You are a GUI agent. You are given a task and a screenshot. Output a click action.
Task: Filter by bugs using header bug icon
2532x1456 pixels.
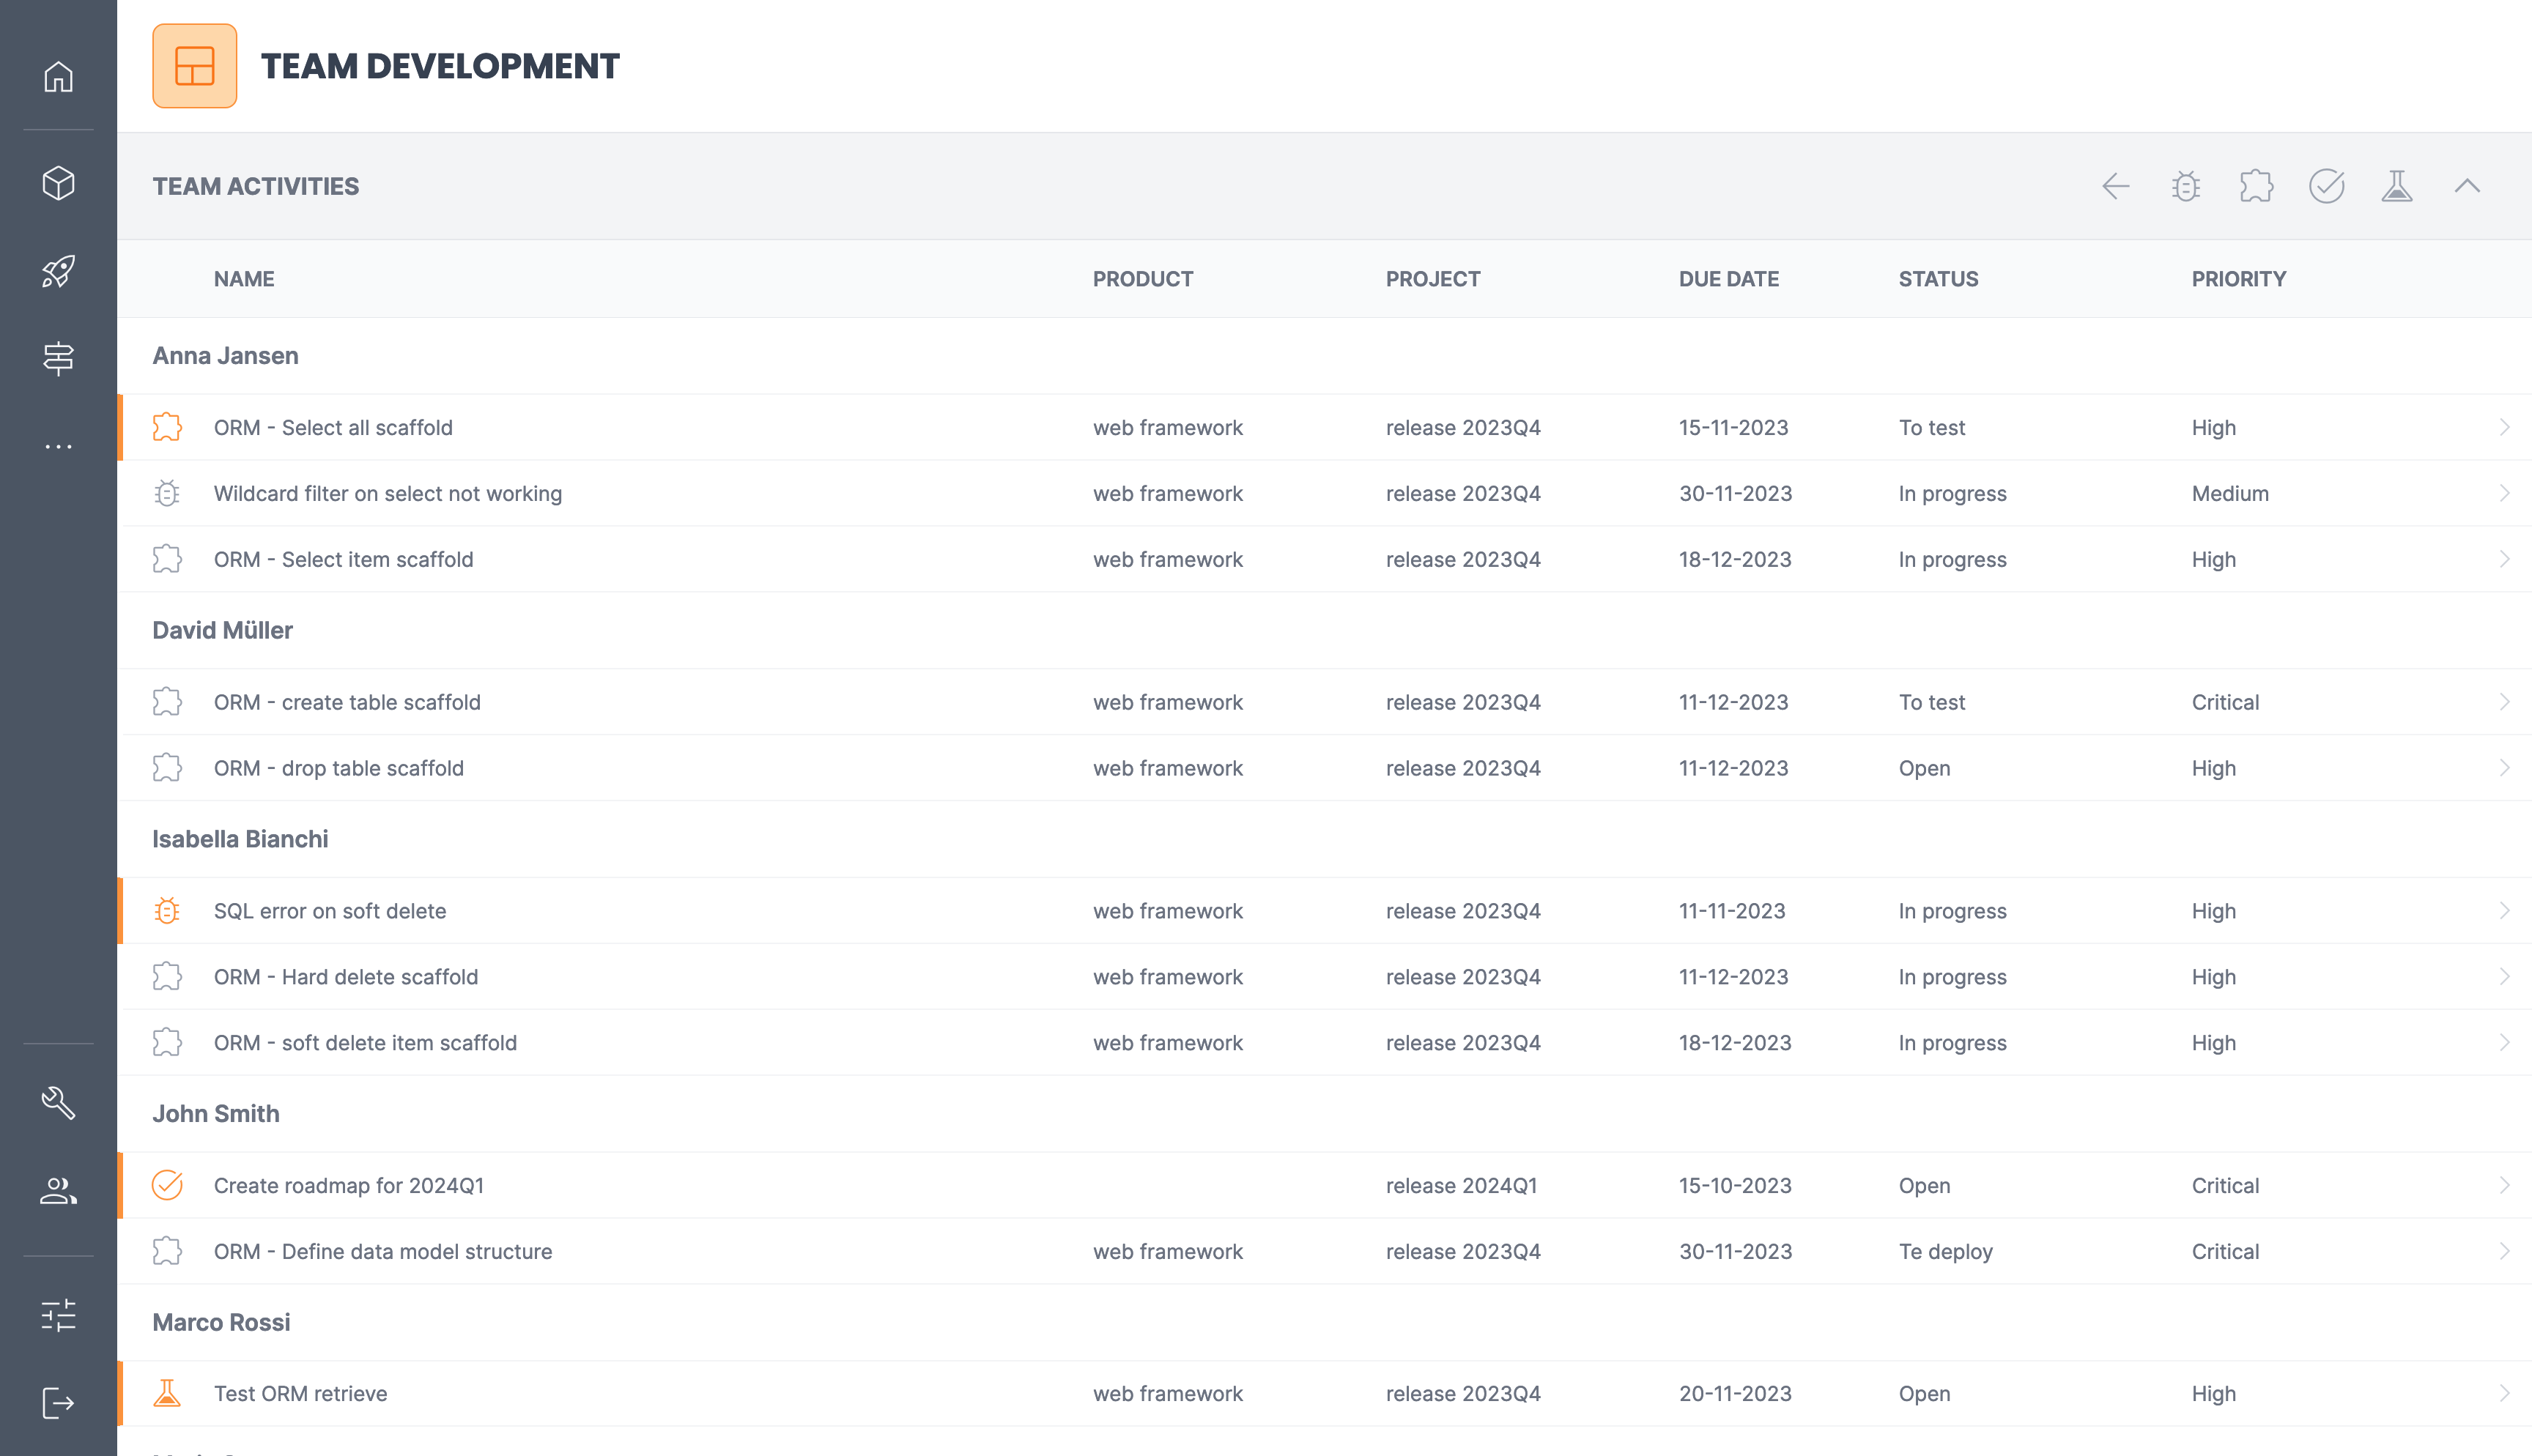click(2186, 186)
